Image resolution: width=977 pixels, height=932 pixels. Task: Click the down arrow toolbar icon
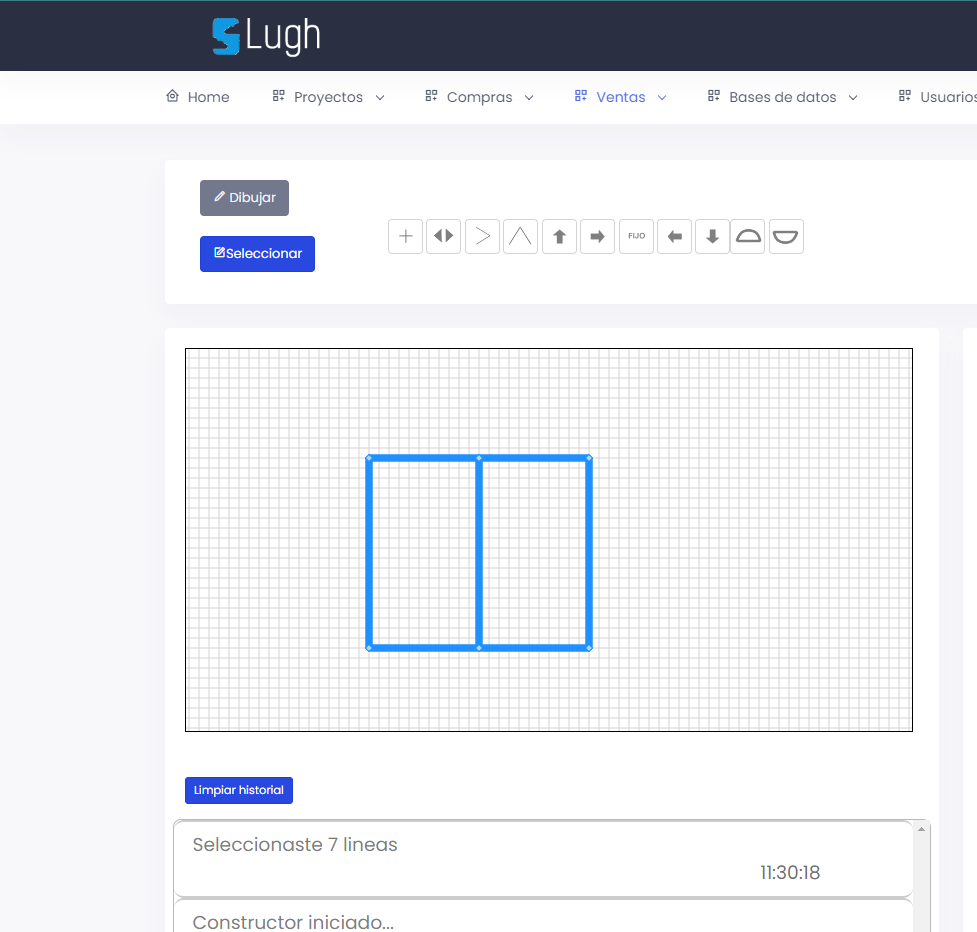712,237
